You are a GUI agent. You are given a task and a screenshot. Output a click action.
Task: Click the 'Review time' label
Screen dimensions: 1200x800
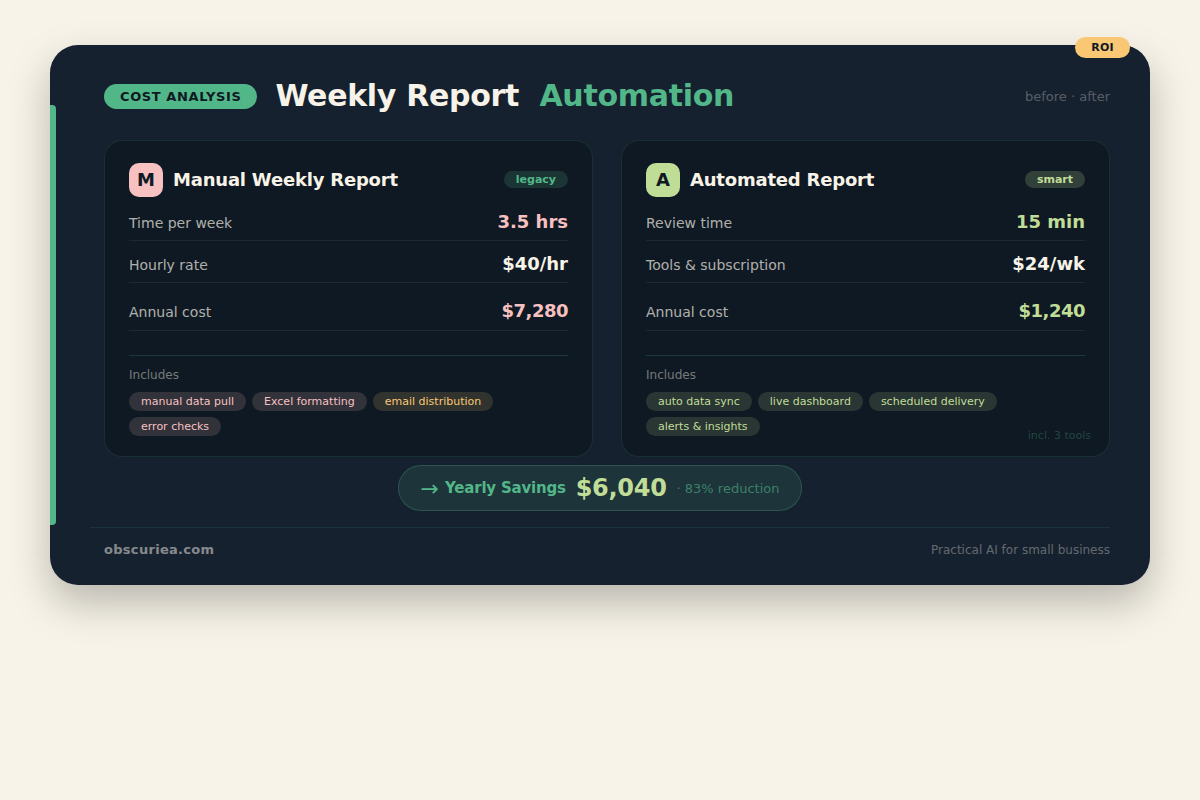click(x=689, y=223)
